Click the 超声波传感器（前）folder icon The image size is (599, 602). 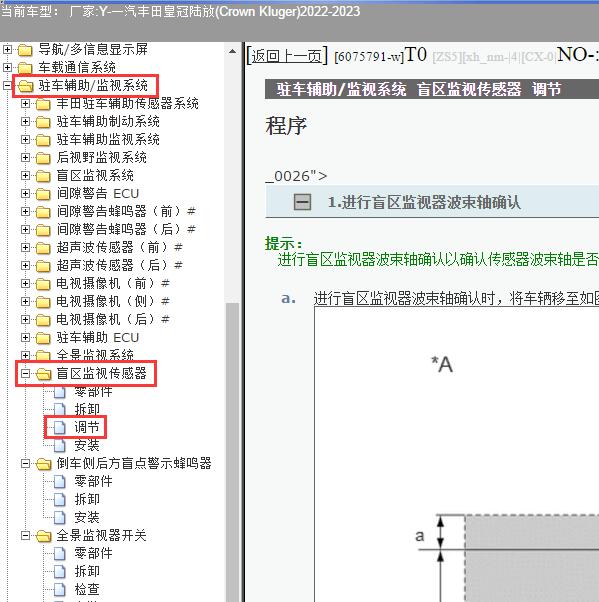pos(43,248)
